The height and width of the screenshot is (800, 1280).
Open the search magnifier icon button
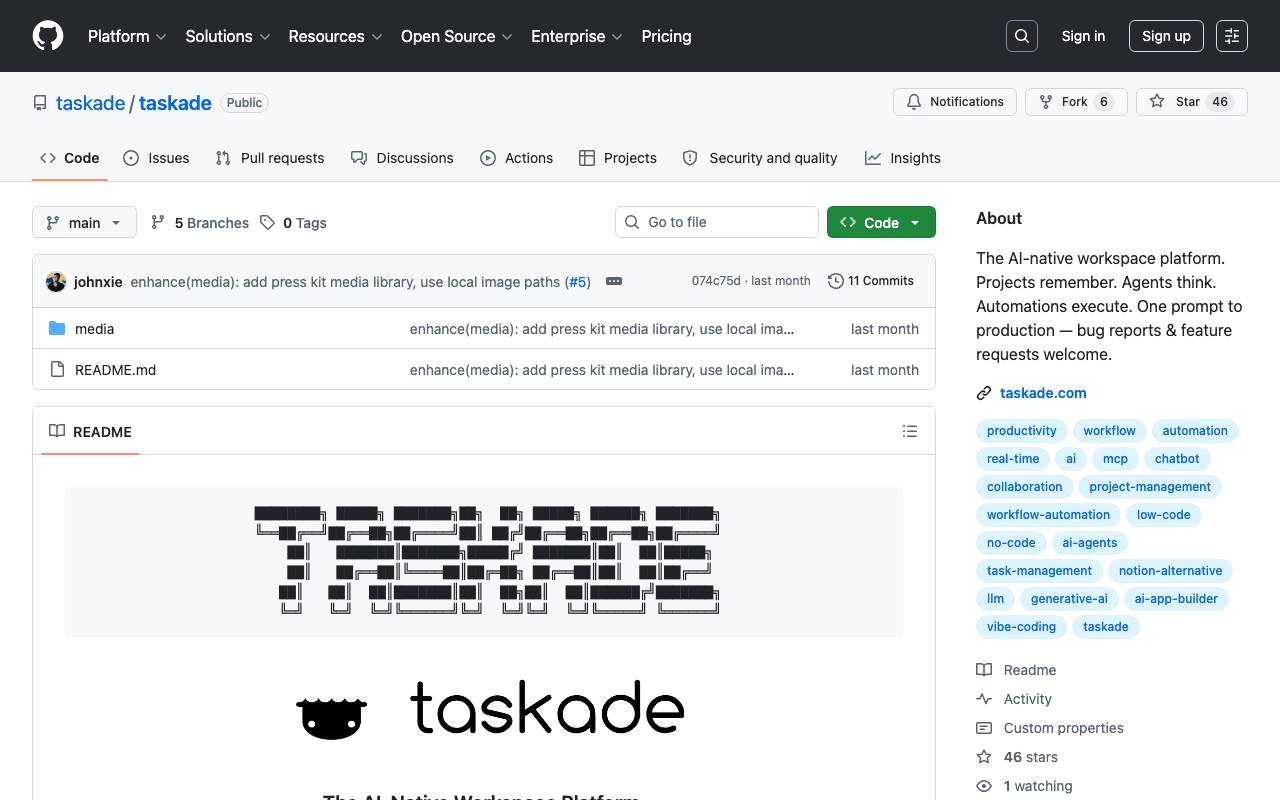click(1022, 36)
